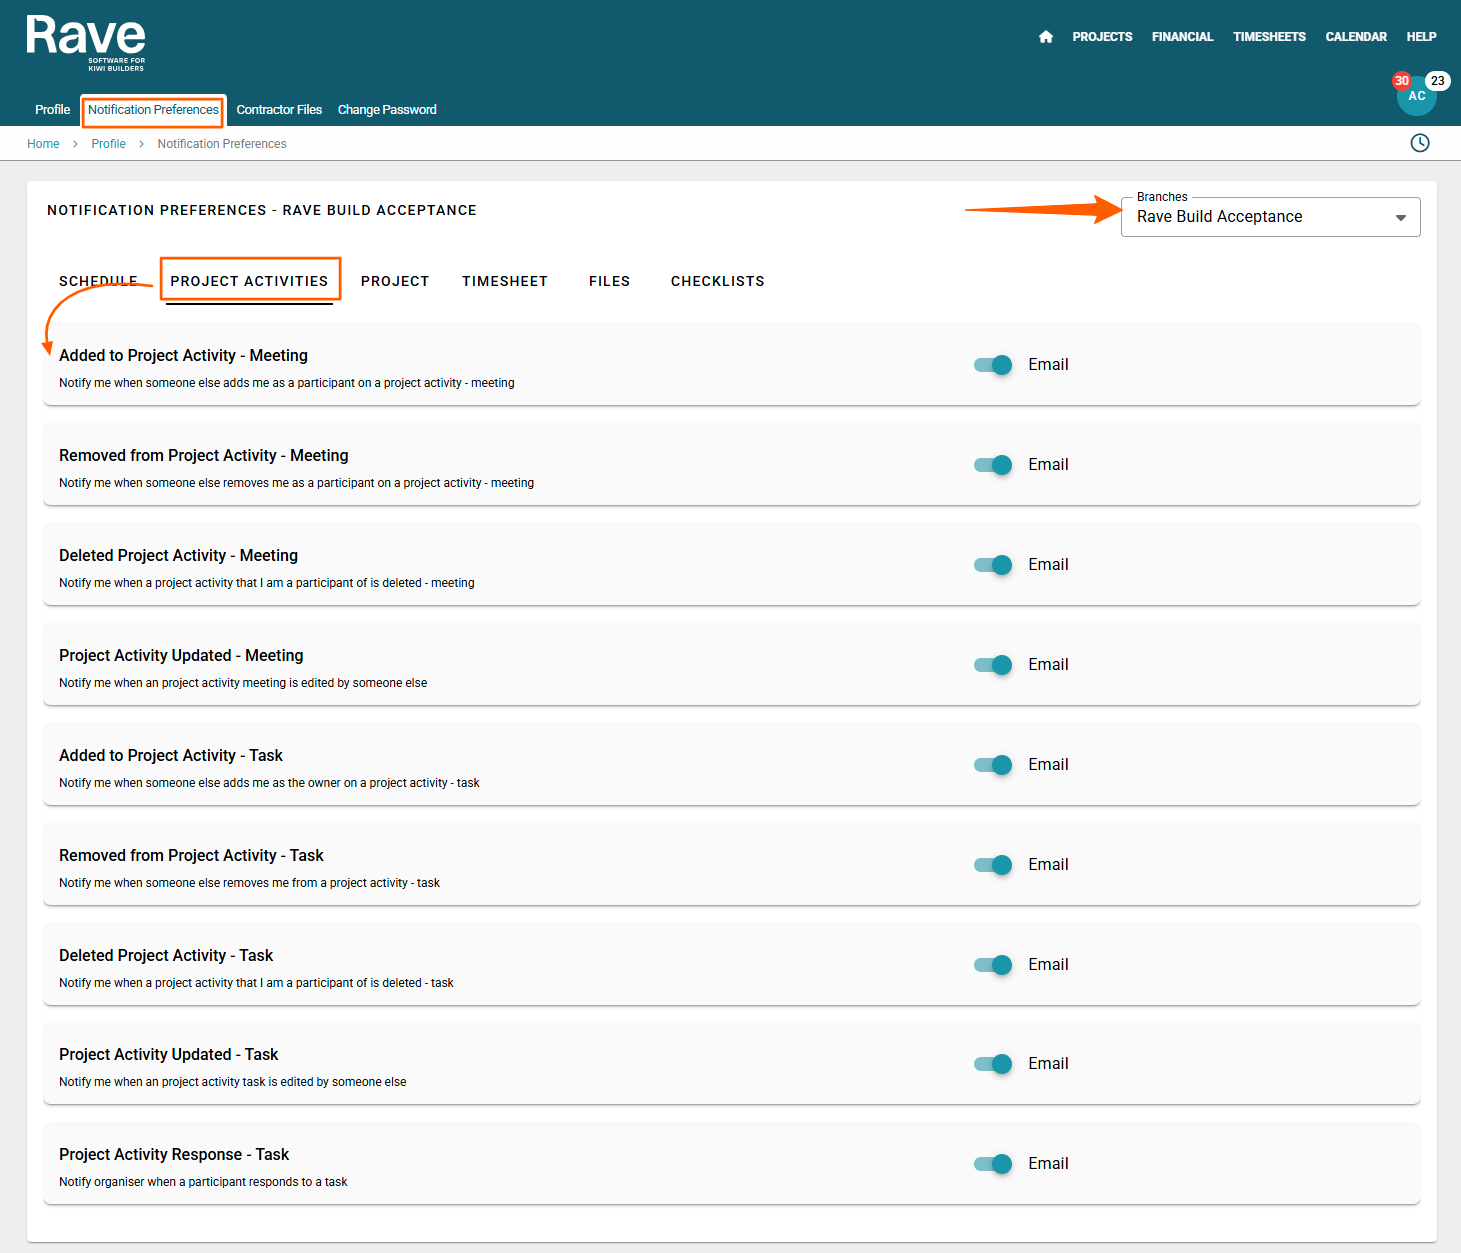
Task: Open the Profile sub-navigation item
Action: (x=52, y=110)
